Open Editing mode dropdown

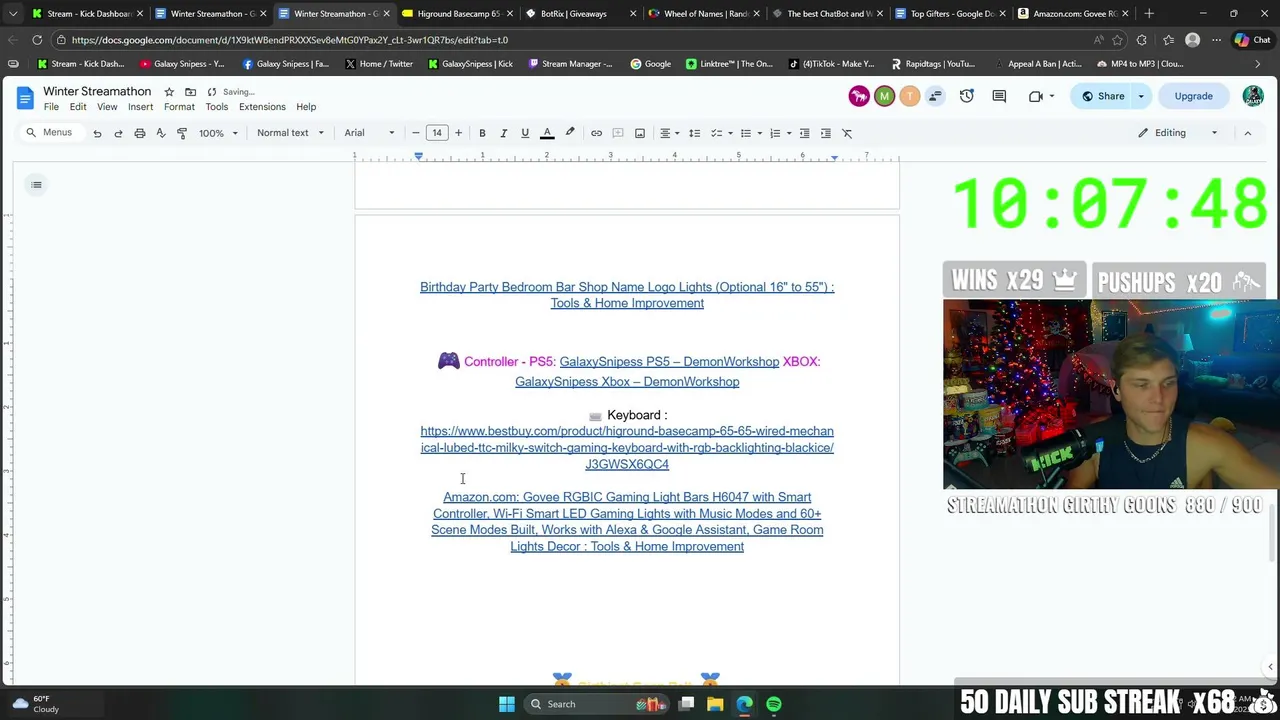point(1178,133)
